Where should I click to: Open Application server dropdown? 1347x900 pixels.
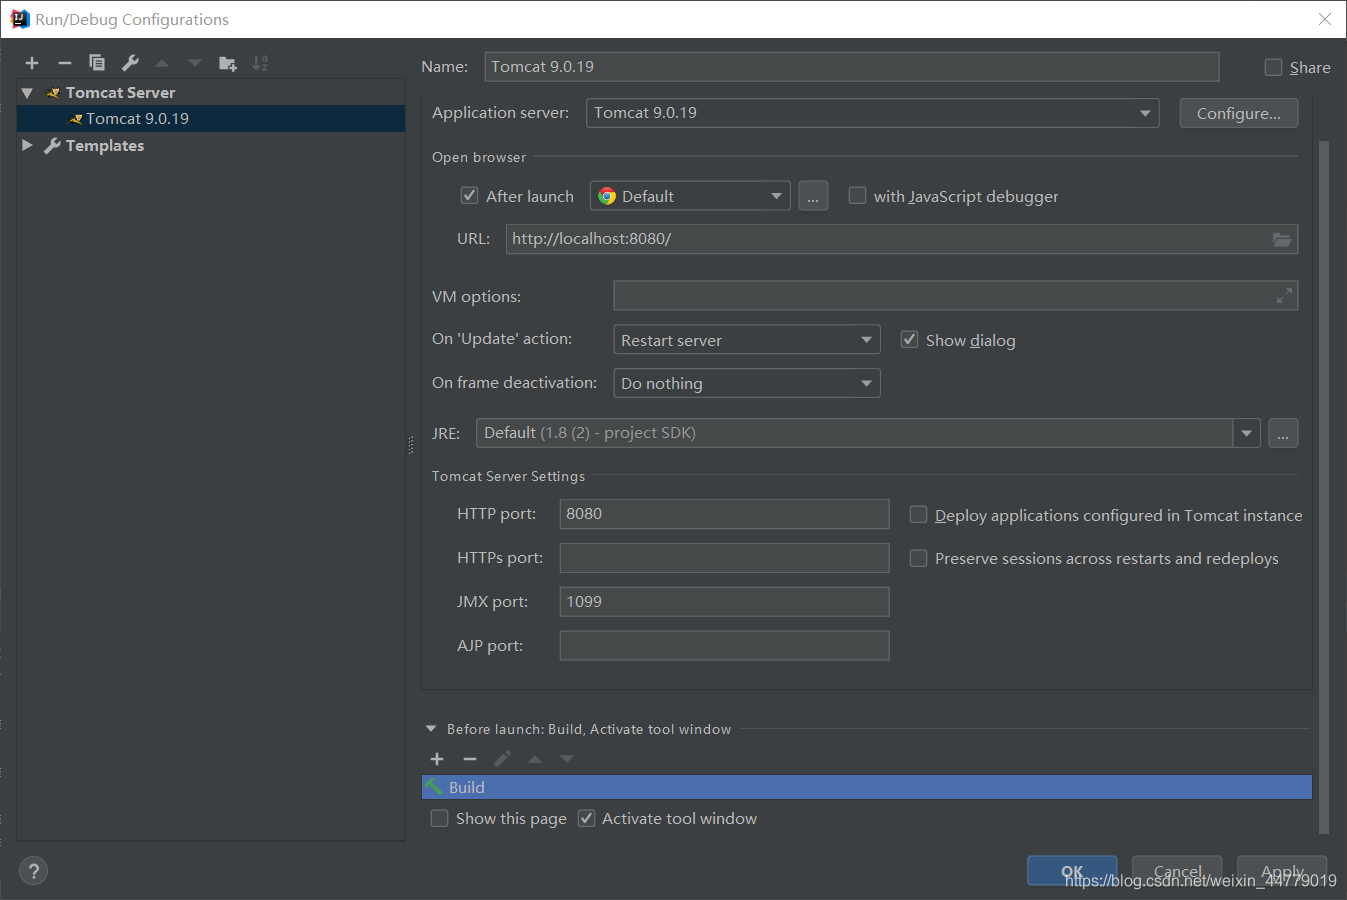coord(872,113)
